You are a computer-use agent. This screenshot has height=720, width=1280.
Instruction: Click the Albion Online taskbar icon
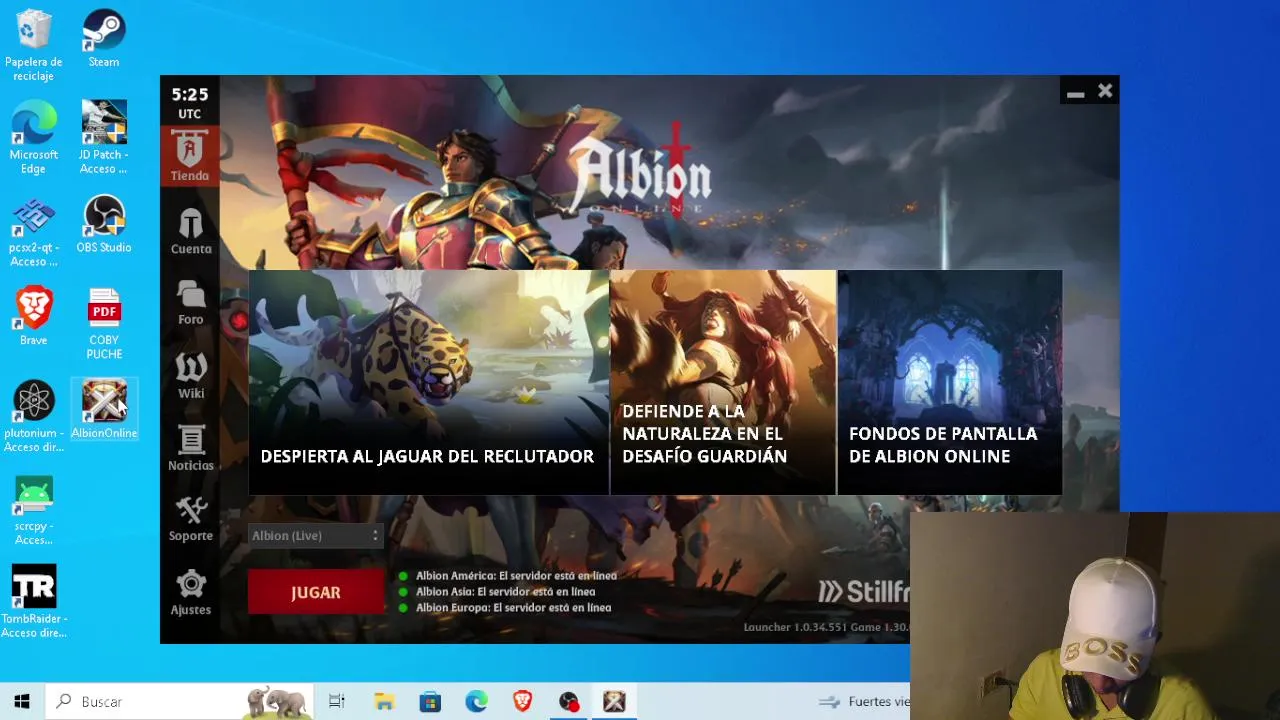pos(614,702)
